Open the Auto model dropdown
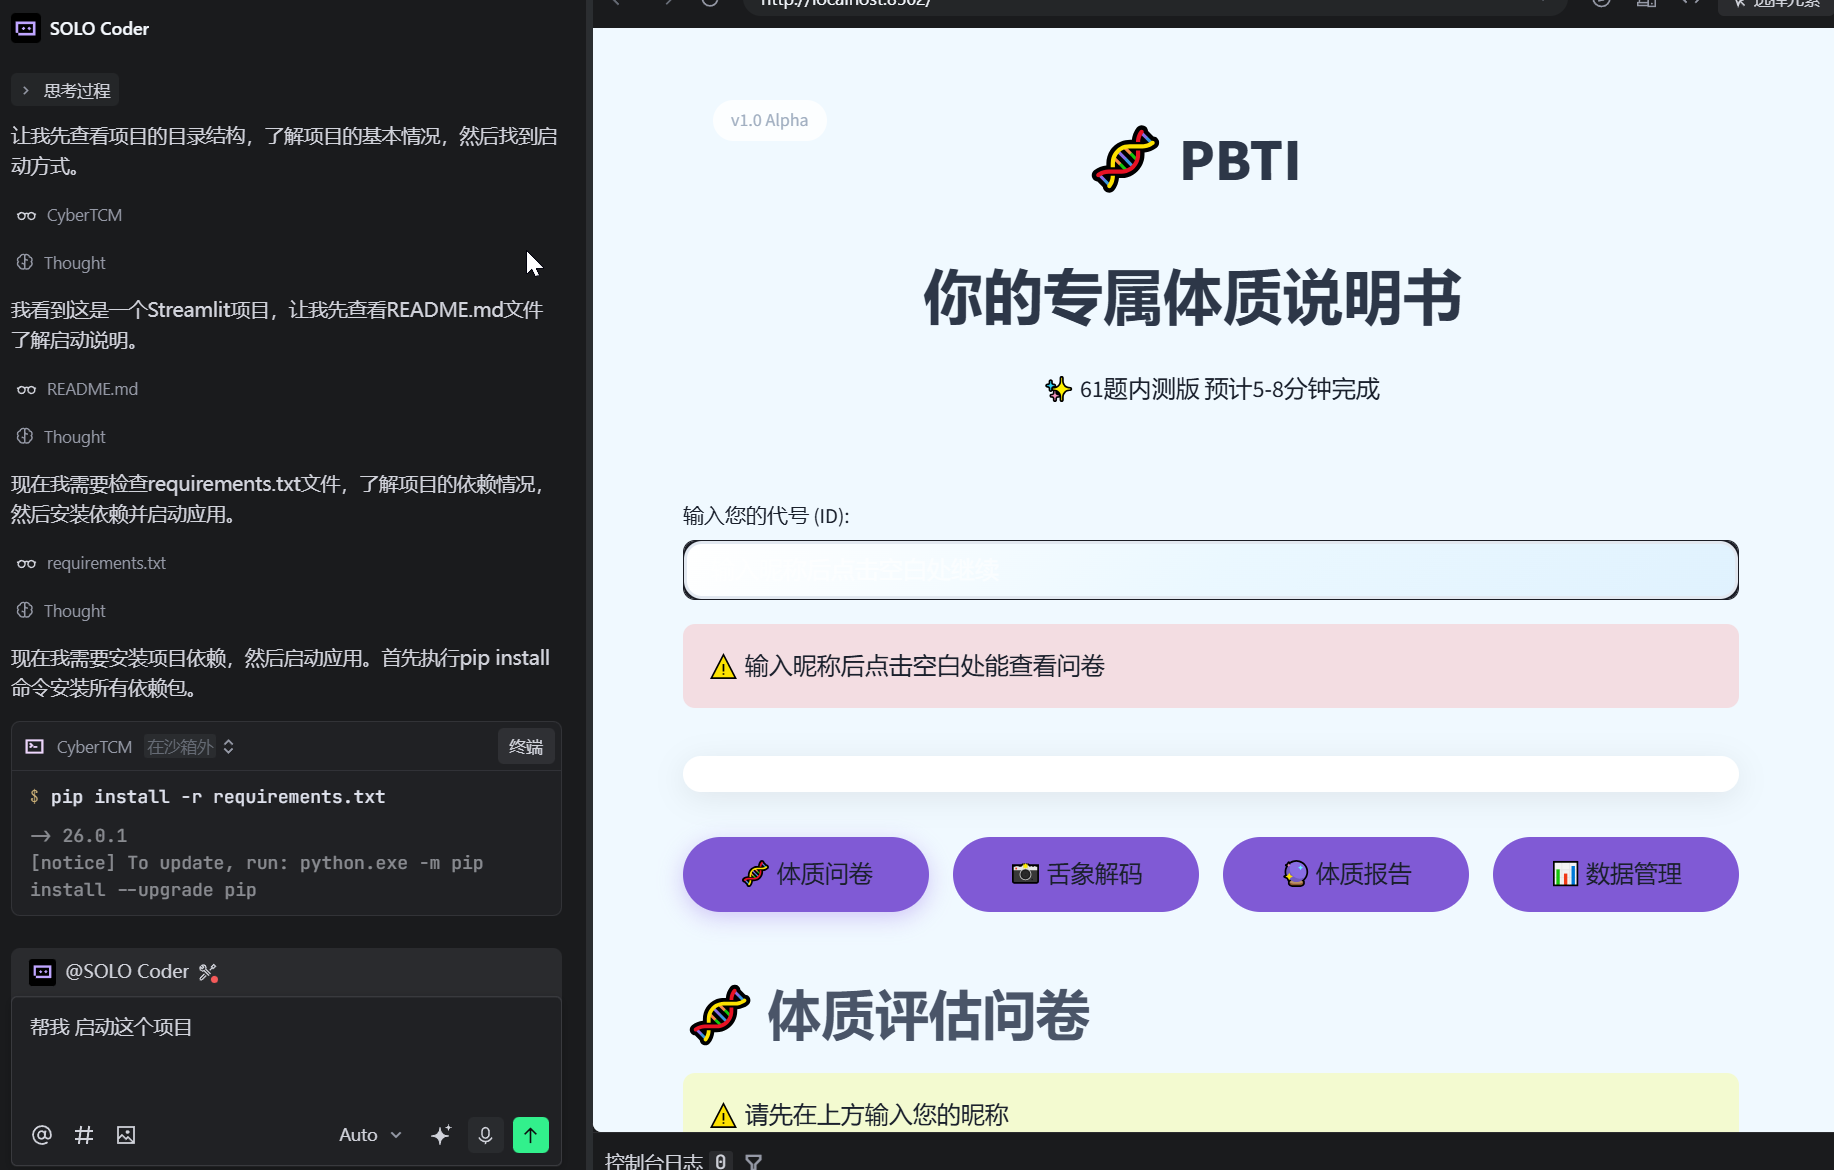 (x=370, y=1135)
